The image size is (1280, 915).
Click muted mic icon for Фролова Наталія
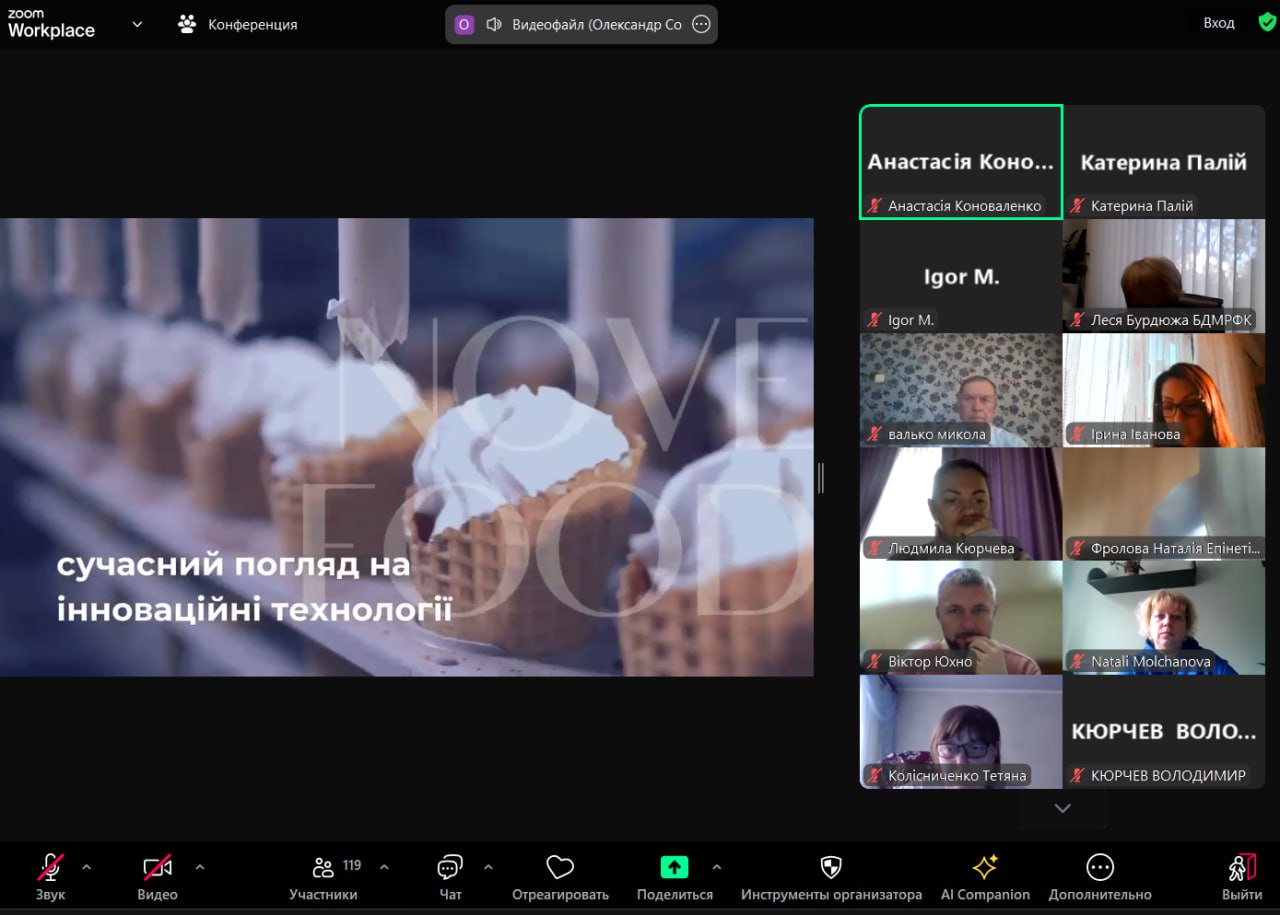pos(1078,548)
